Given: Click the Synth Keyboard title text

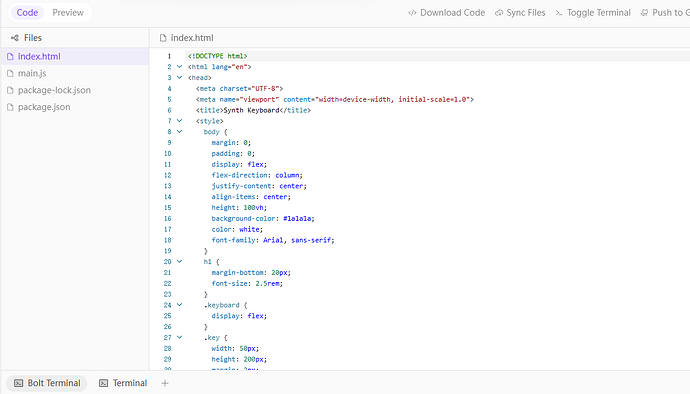Looking at the screenshot, I should click(x=251, y=110).
